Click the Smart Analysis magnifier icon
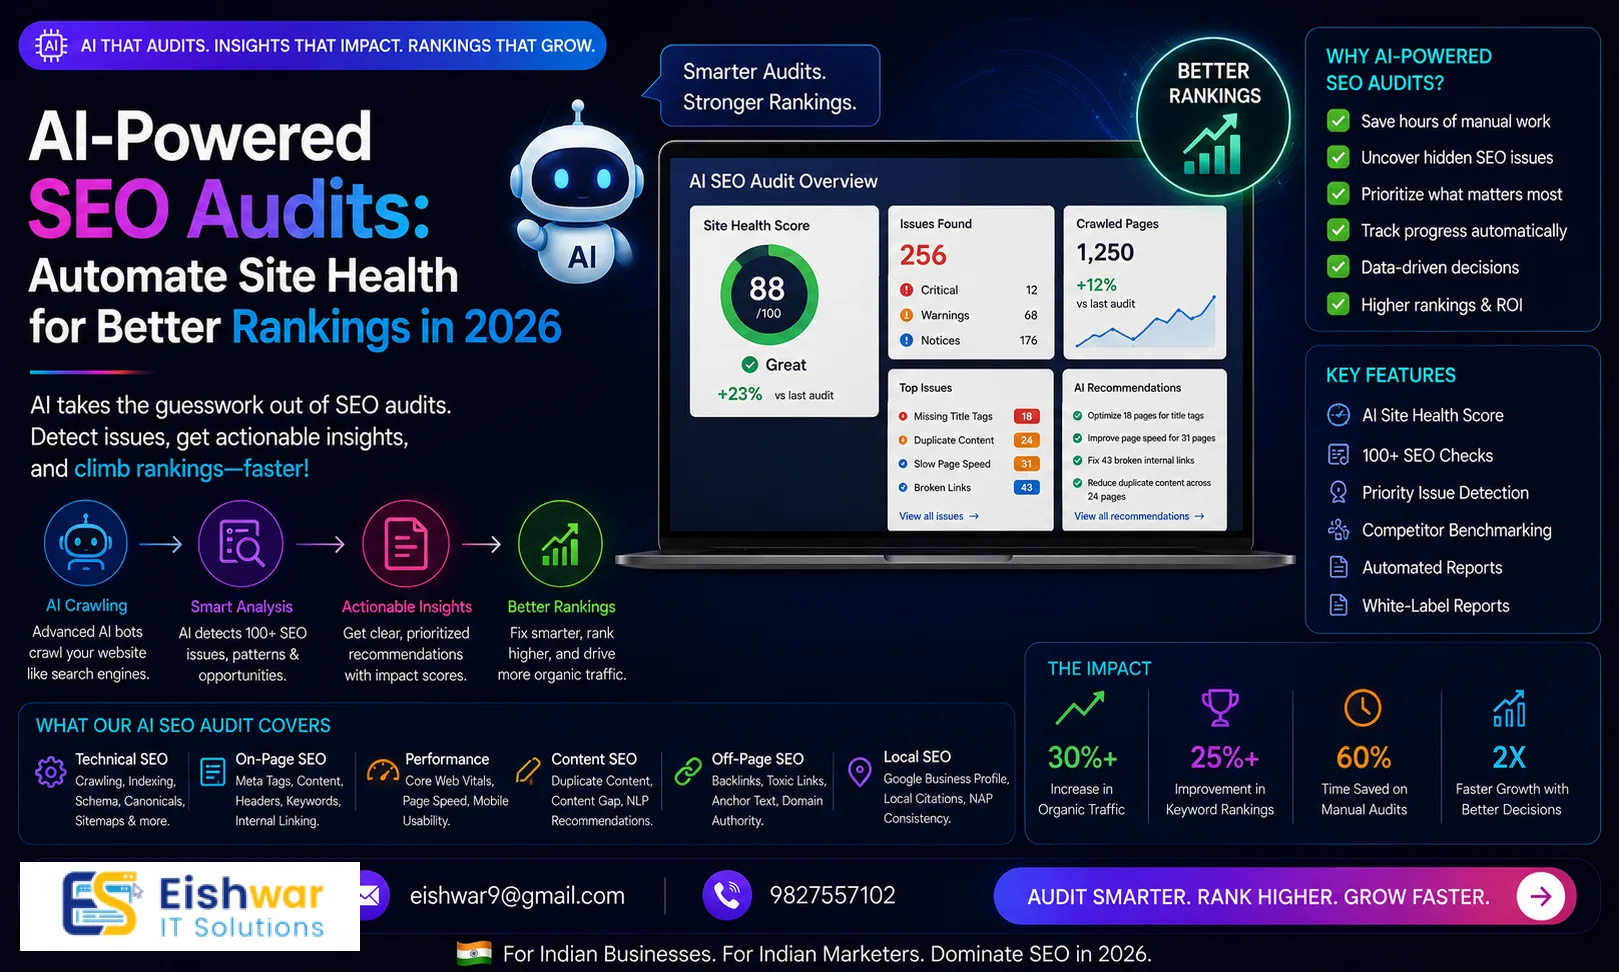The width and height of the screenshot is (1619, 972). pos(241,544)
